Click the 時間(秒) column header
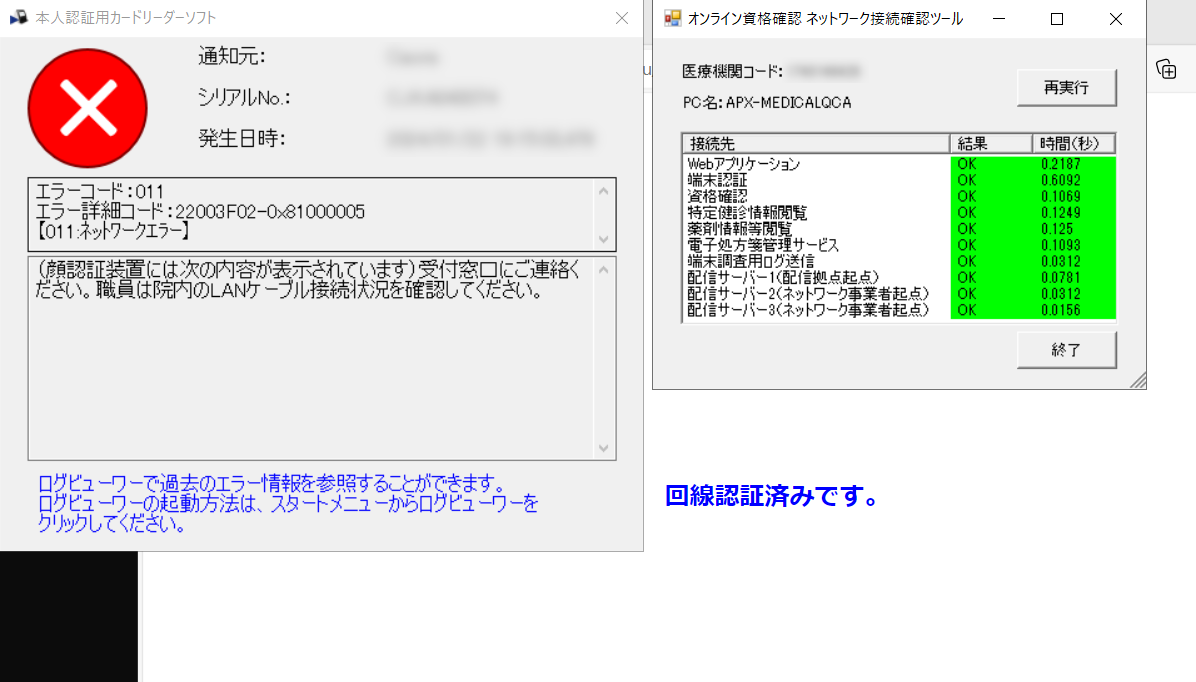The height and width of the screenshot is (682, 1196). point(1073,143)
